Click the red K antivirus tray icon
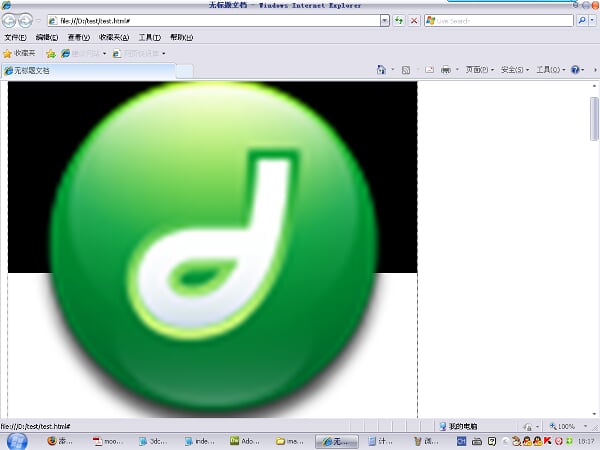The image size is (600, 450). click(548, 441)
